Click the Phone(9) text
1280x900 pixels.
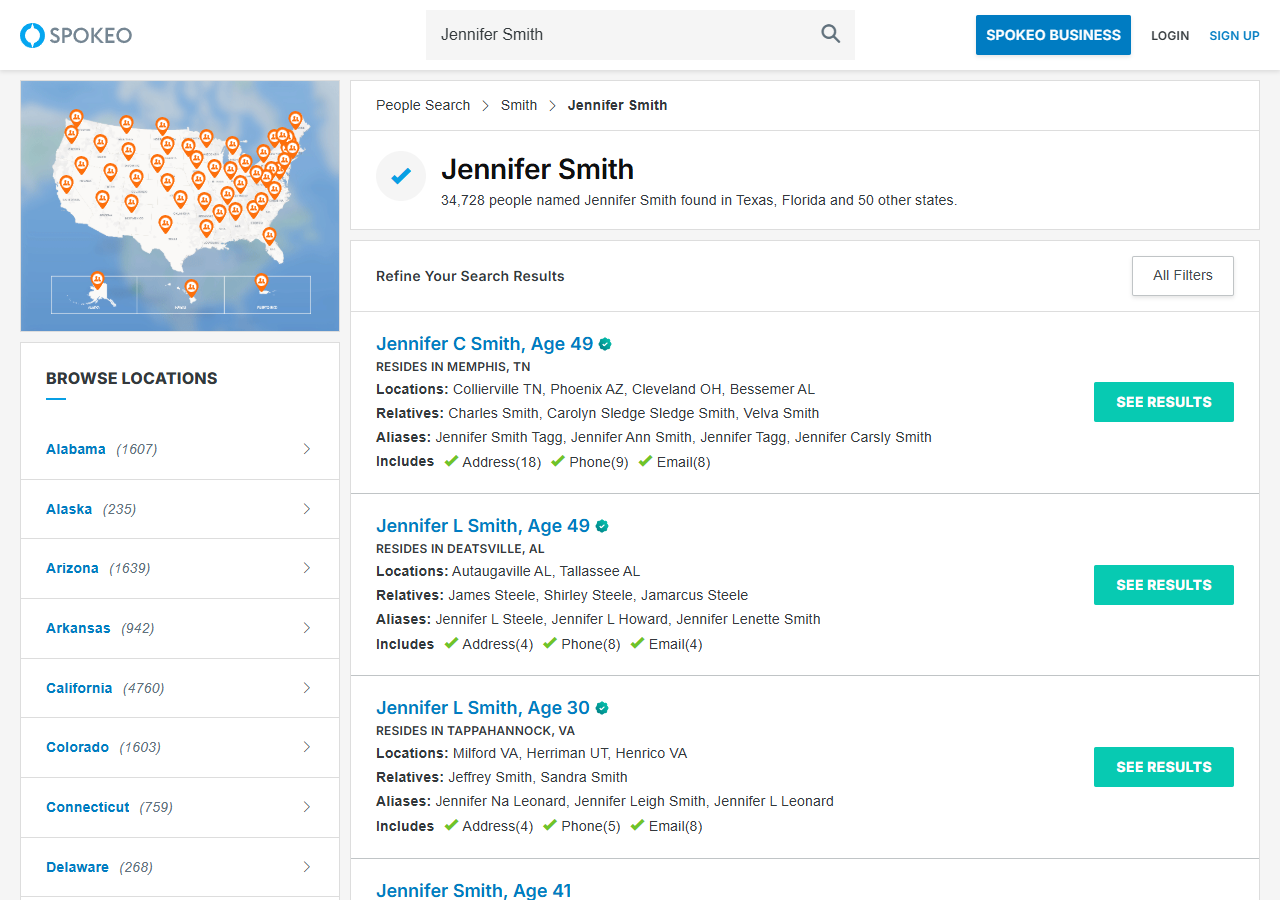click(599, 462)
